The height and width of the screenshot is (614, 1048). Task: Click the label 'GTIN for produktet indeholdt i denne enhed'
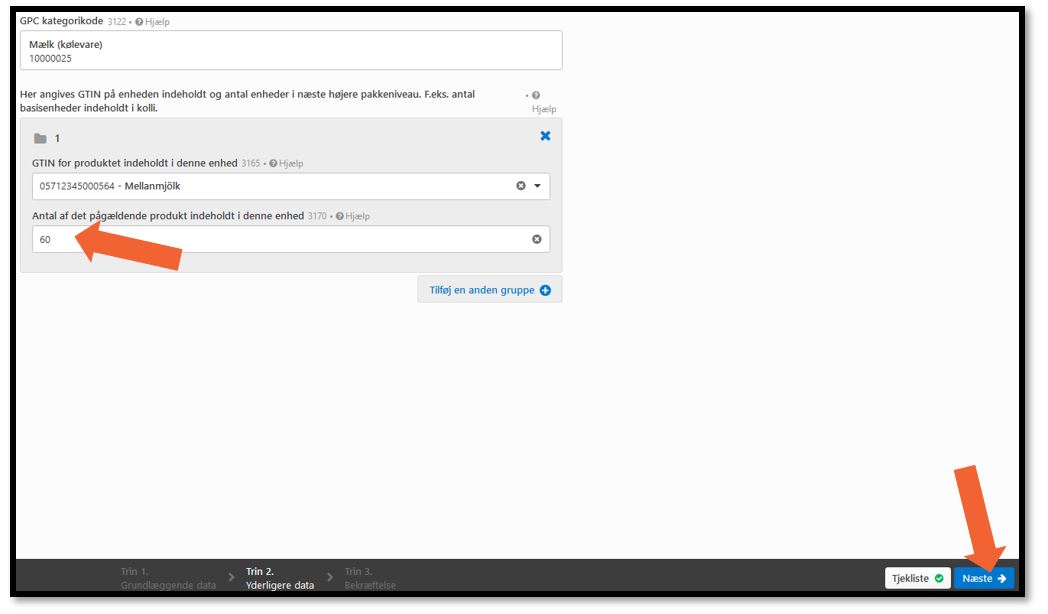(134, 163)
